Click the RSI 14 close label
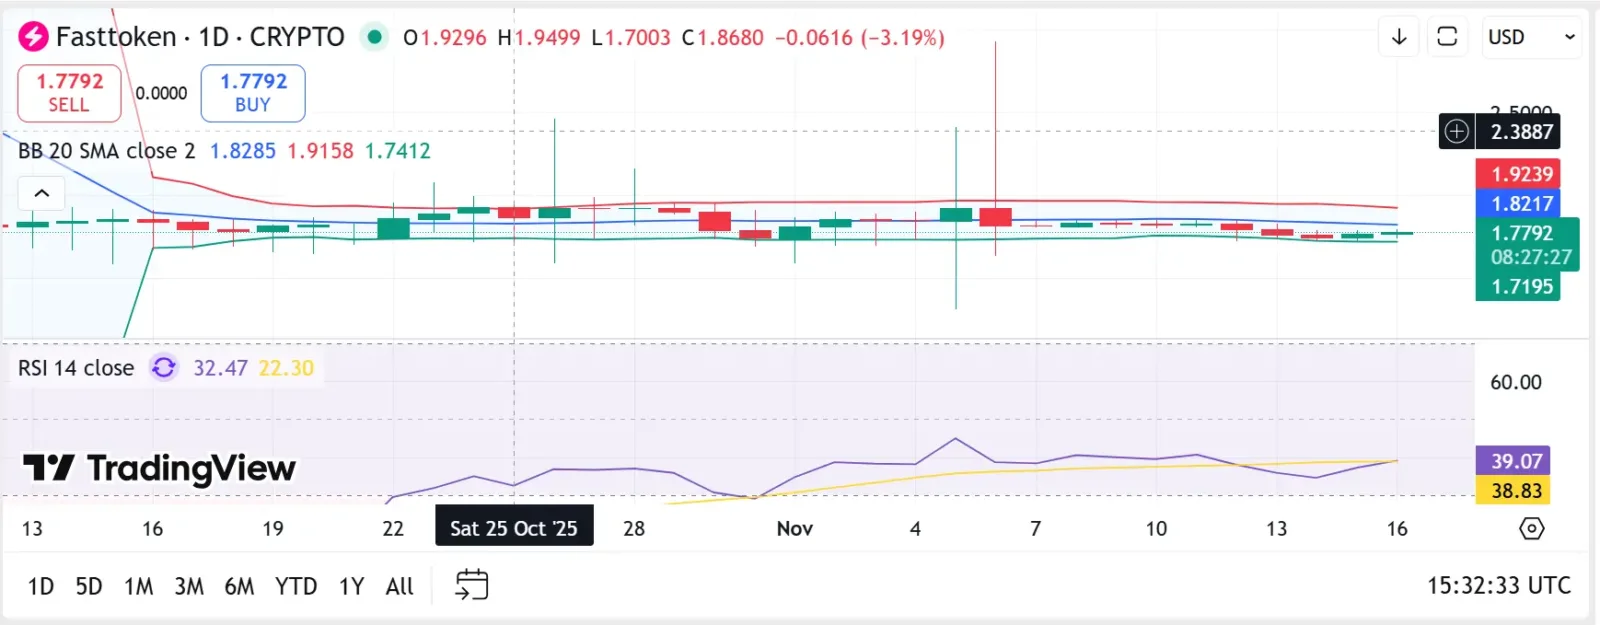 pos(76,368)
